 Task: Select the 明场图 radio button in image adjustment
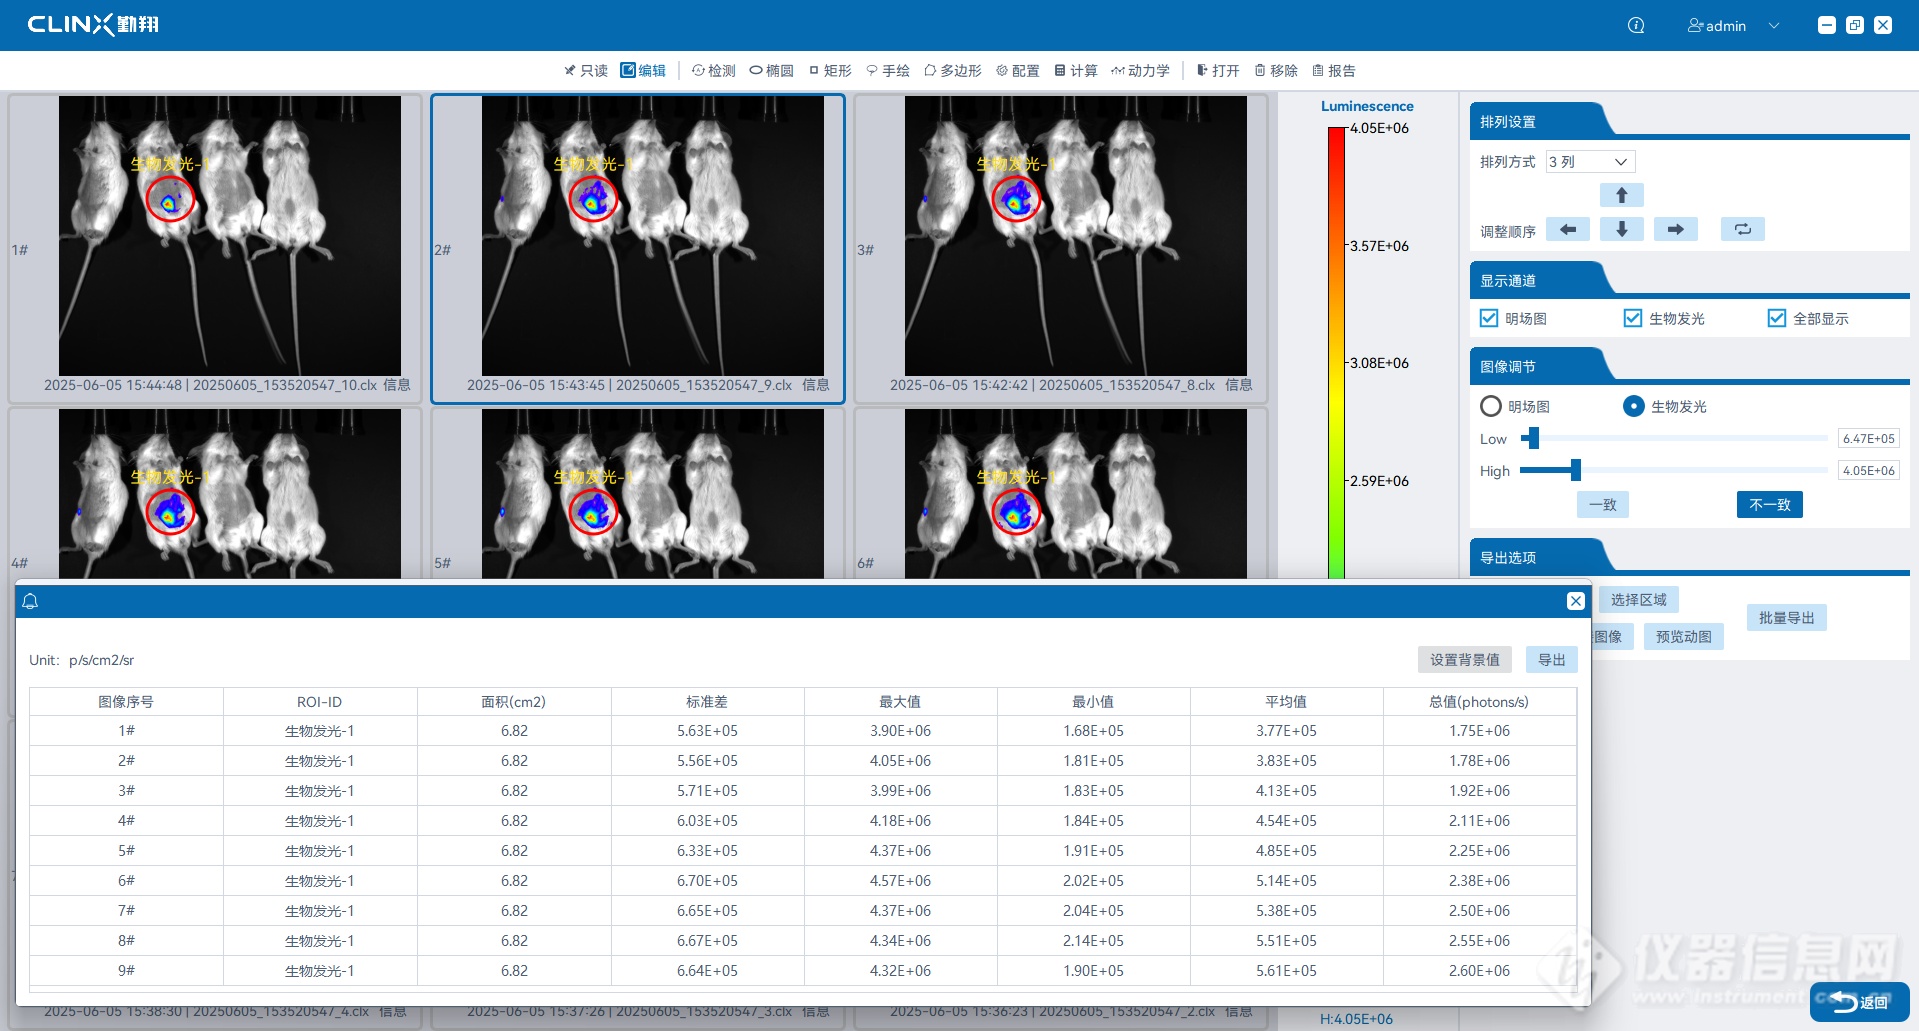tap(1491, 406)
